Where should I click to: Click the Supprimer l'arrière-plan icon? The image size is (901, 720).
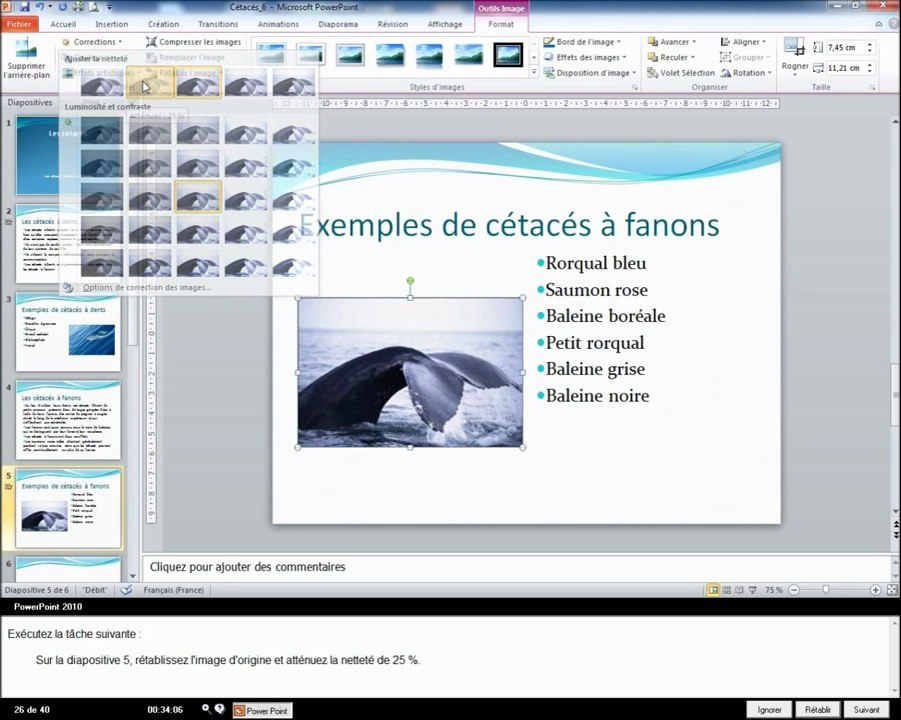(26, 48)
